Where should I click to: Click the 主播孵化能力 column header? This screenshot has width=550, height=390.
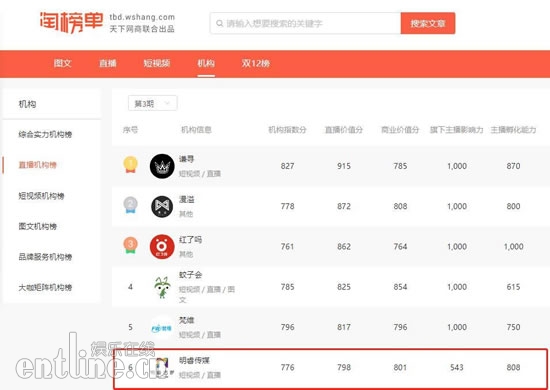click(513, 130)
